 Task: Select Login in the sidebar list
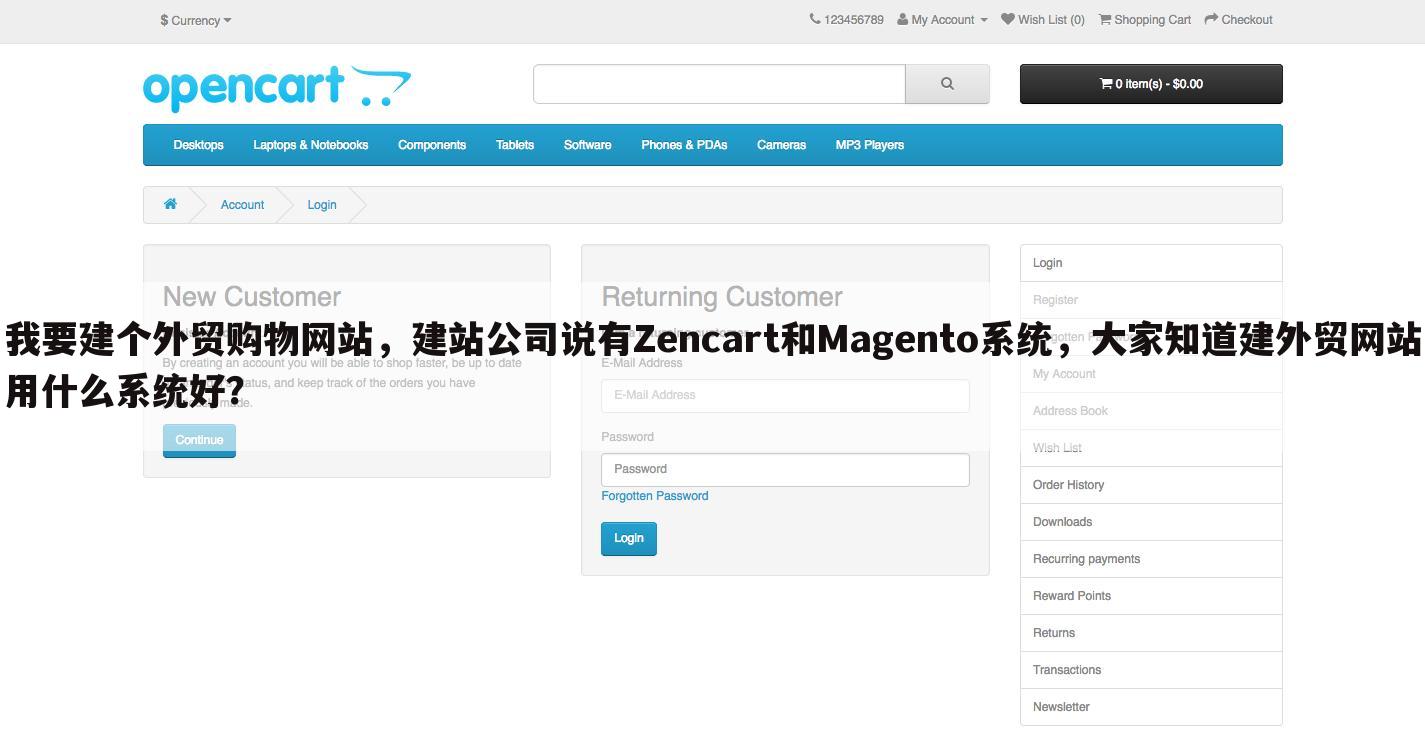point(1151,263)
